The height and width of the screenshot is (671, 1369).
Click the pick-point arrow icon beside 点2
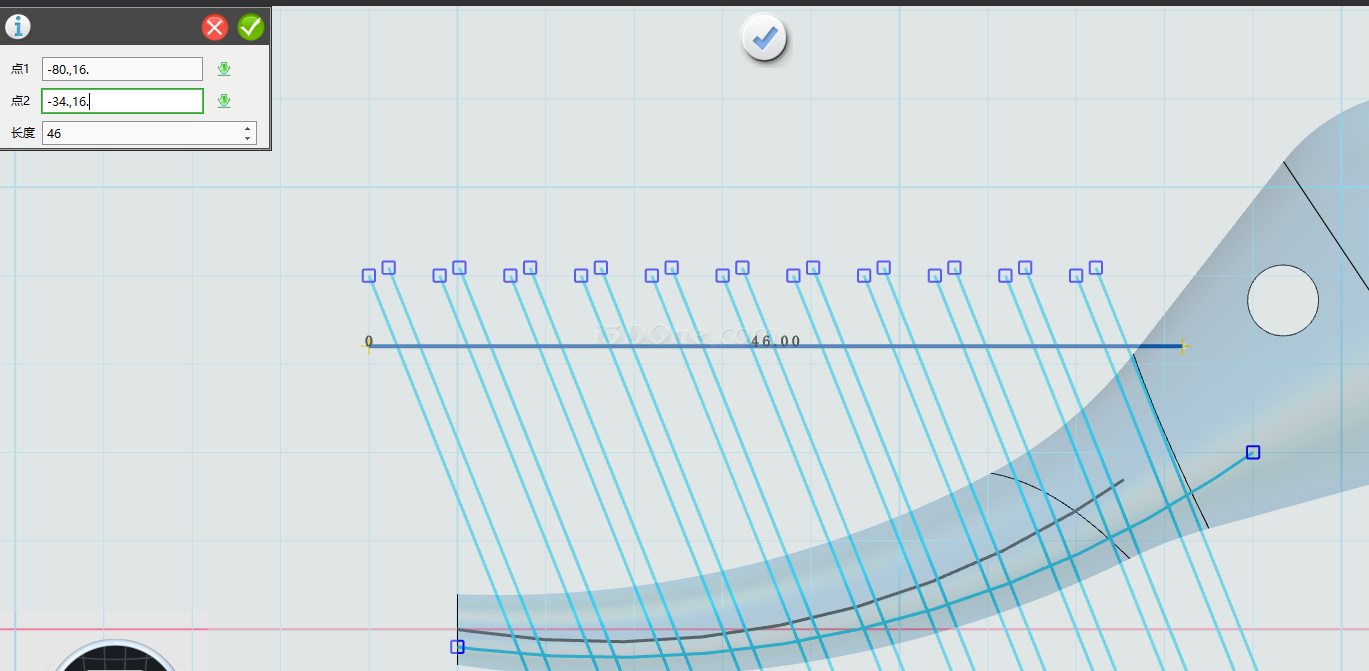click(x=224, y=101)
